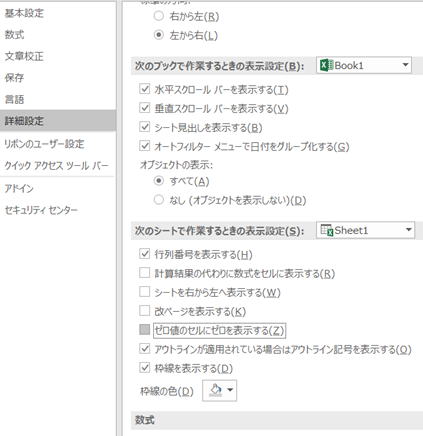Expand the 枠線の色 color picker arrow
This screenshot has height=436, width=423.
click(230, 390)
